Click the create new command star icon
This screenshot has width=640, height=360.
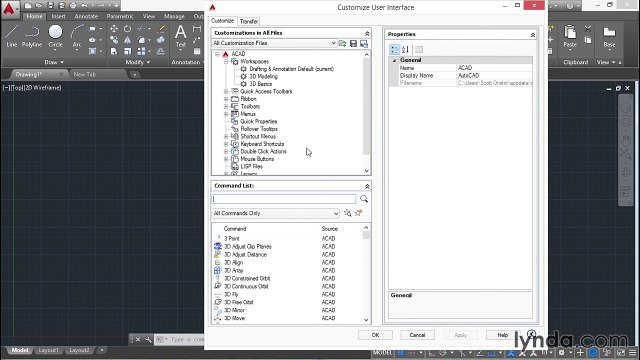(358, 213)
